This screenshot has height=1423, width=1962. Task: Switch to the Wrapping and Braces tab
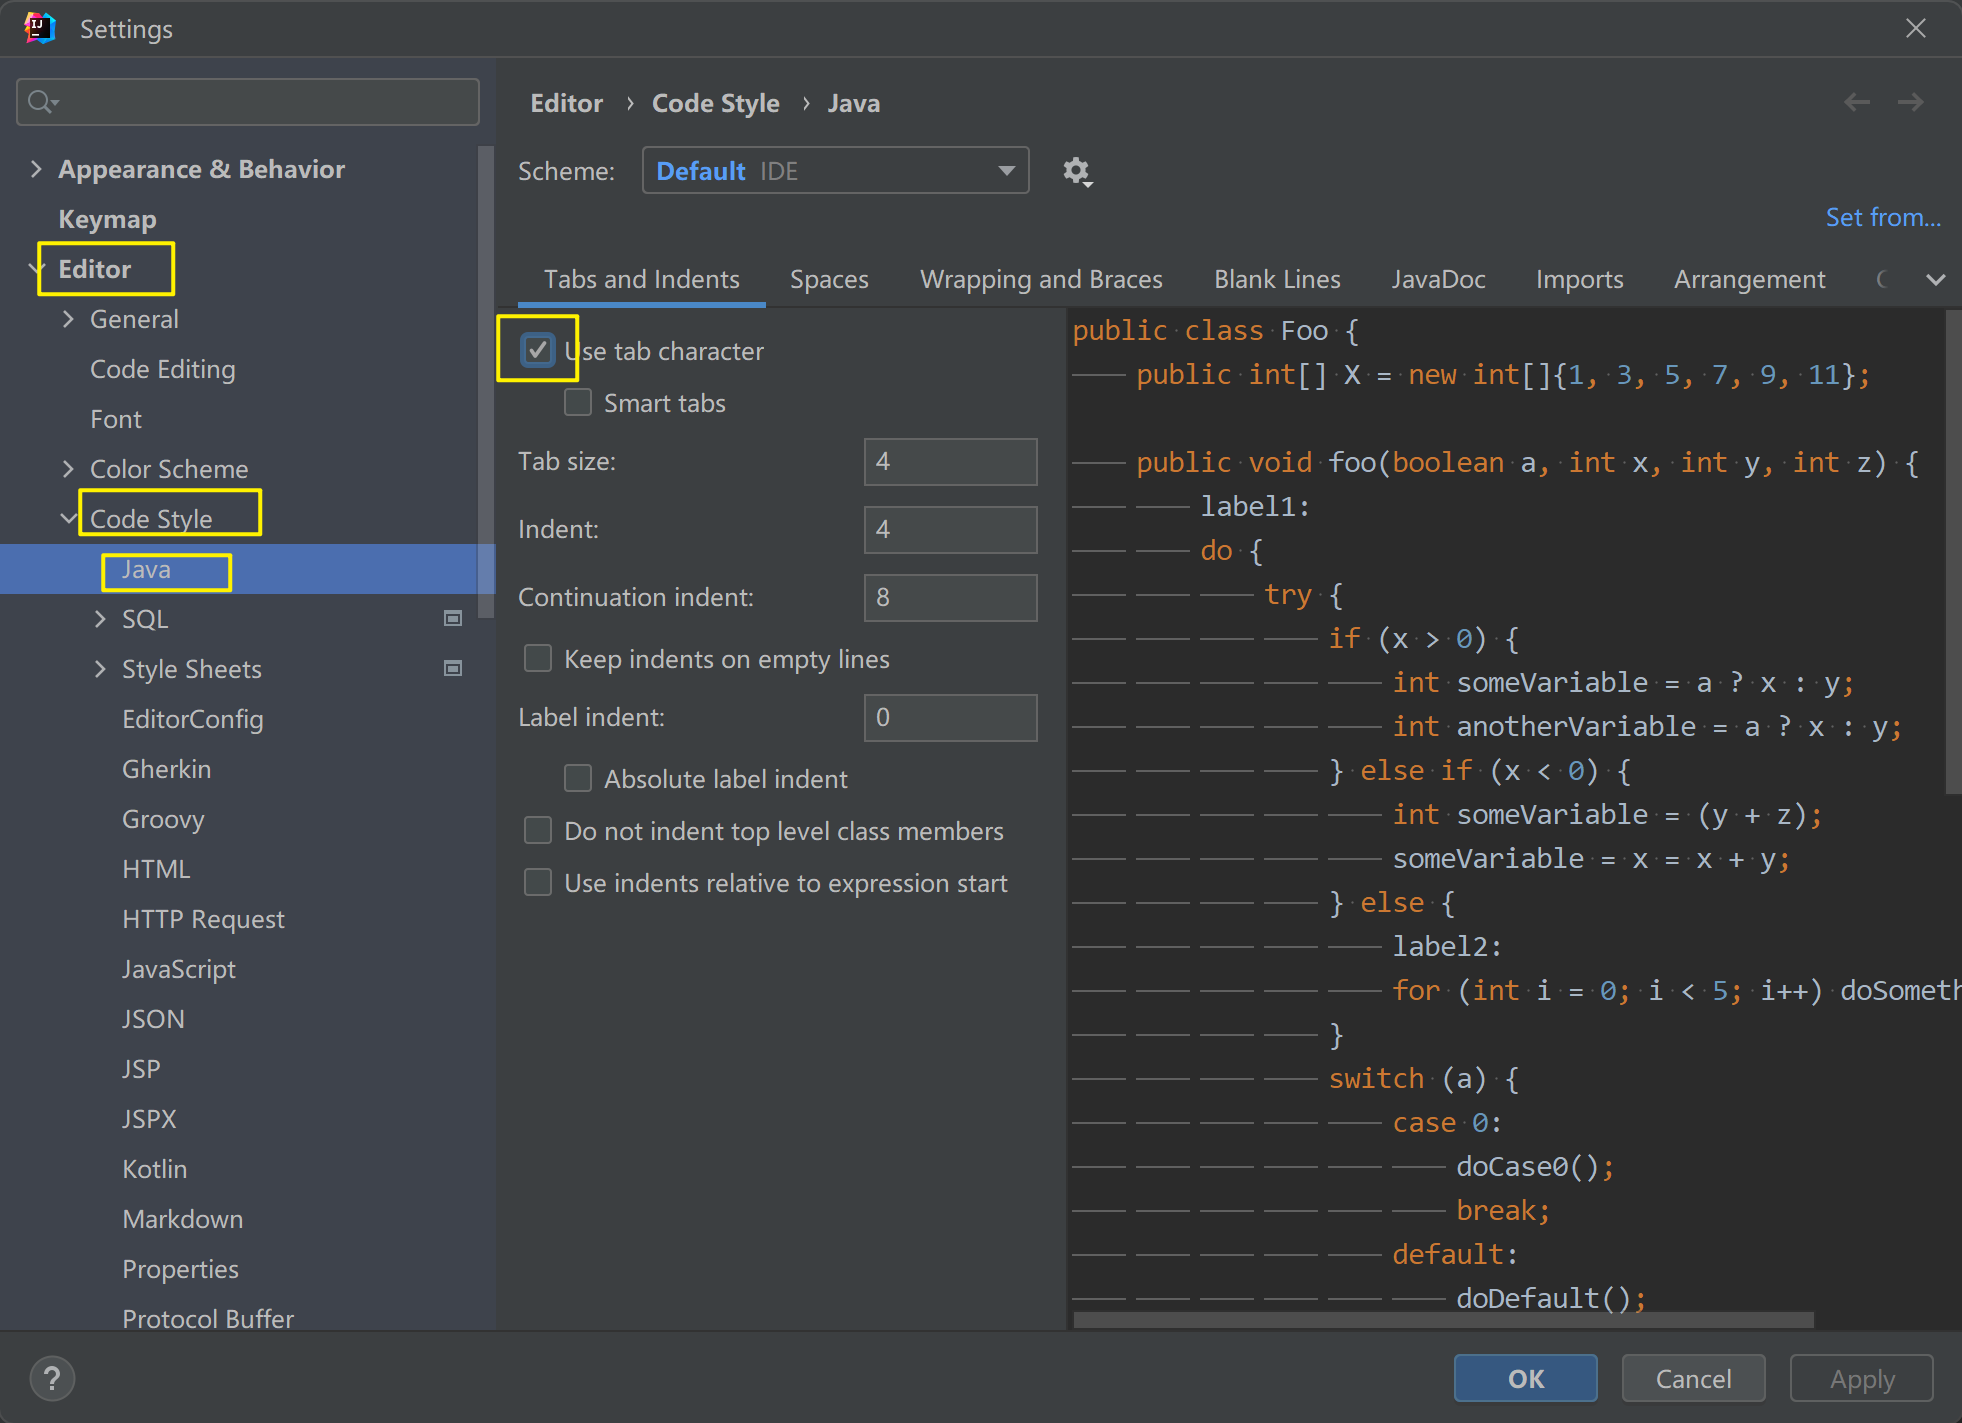click(x=1041, y=280)
